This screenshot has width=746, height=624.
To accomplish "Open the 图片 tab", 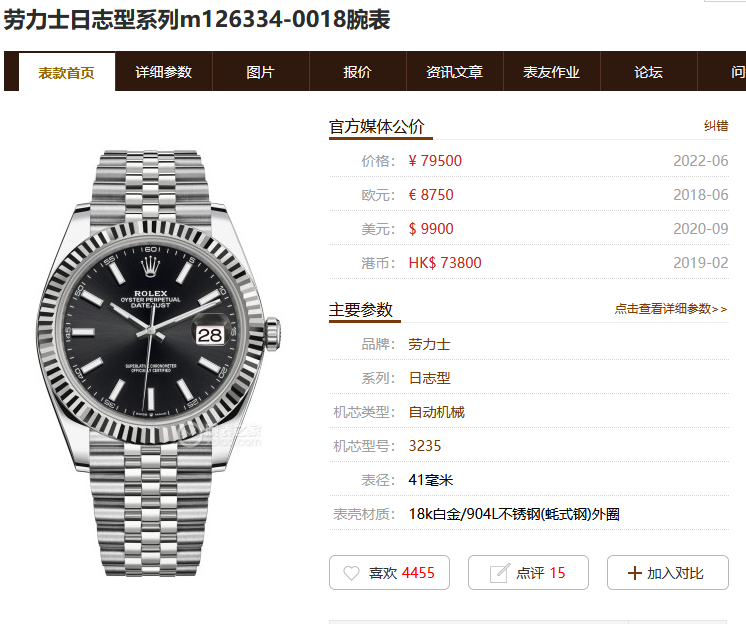I will [x=261, y=72].
